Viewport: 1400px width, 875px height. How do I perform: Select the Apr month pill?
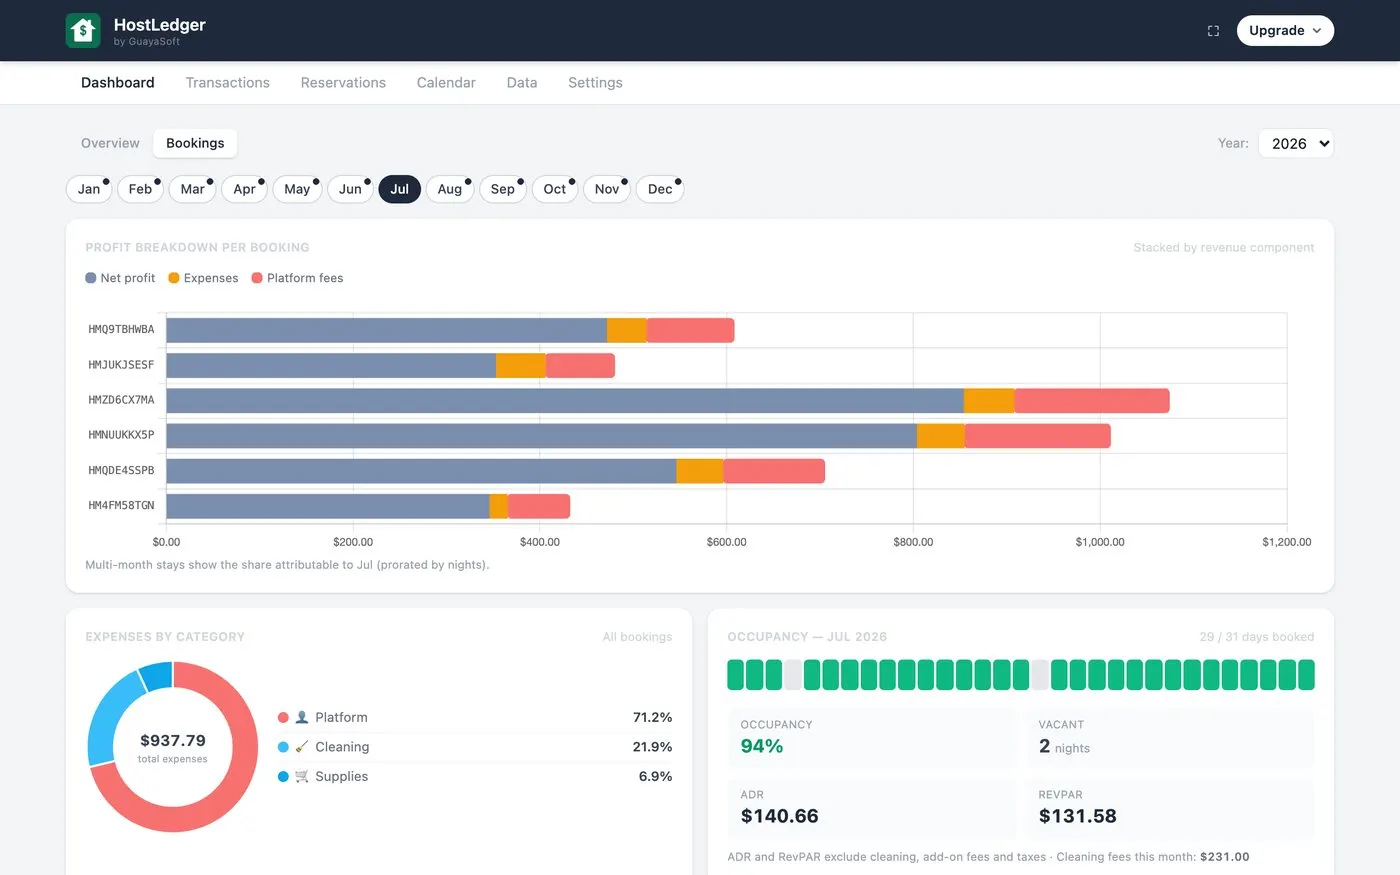(x=244, y=189)
